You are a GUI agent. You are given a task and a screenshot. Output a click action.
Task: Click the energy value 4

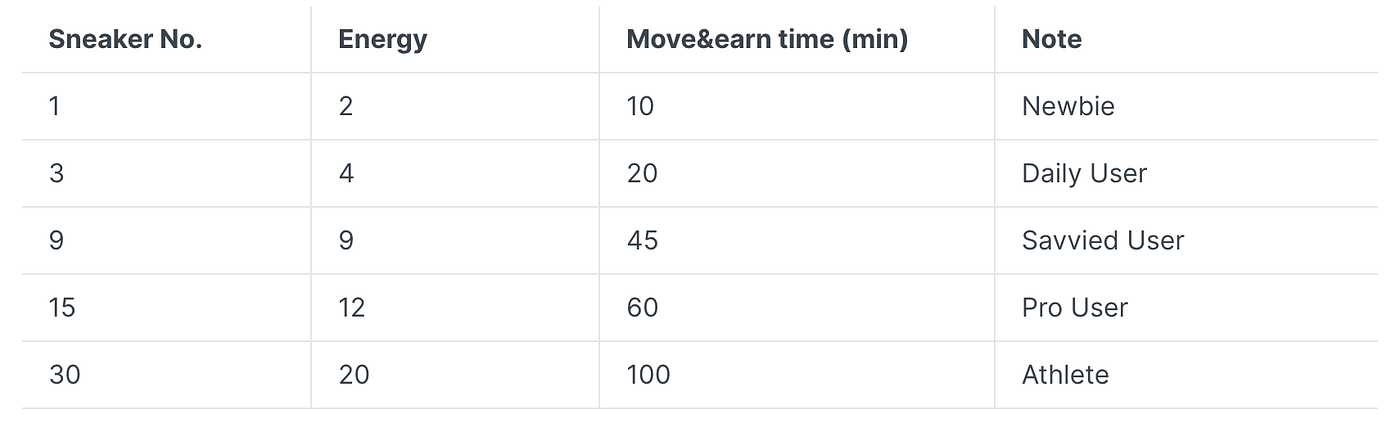click(346, 173)
